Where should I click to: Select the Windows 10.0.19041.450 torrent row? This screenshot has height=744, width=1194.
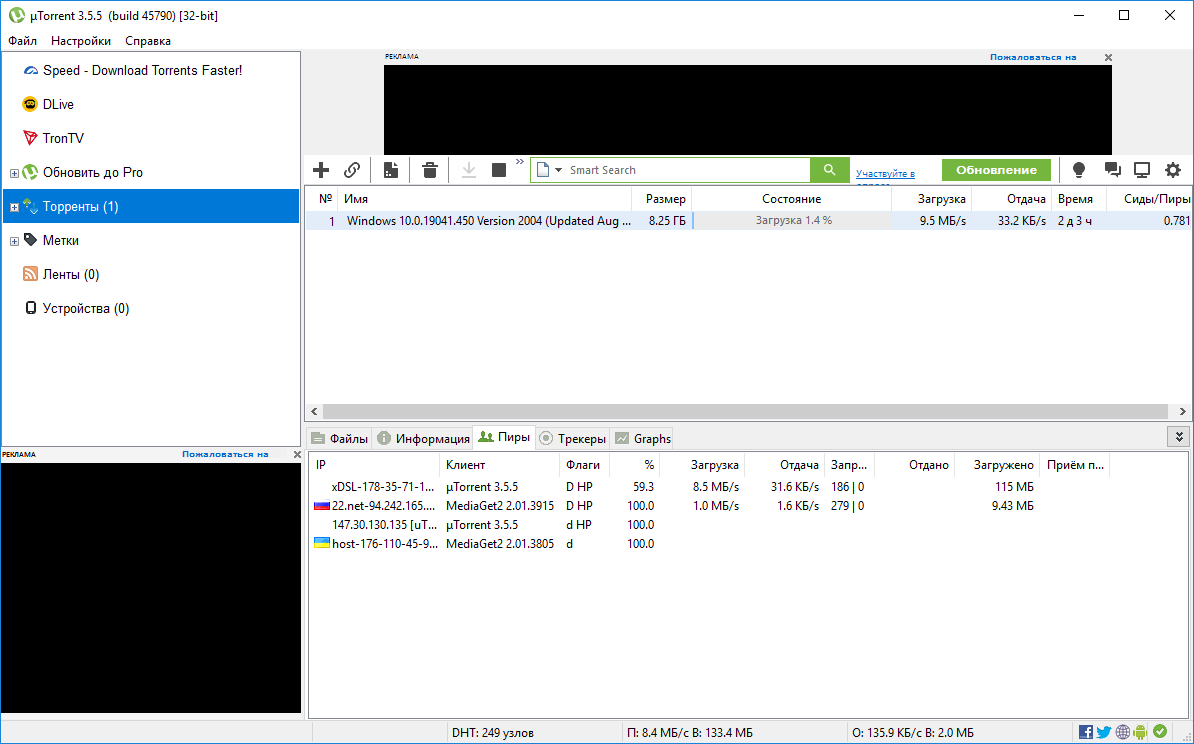pyautogui.click(x=748, y=221)
